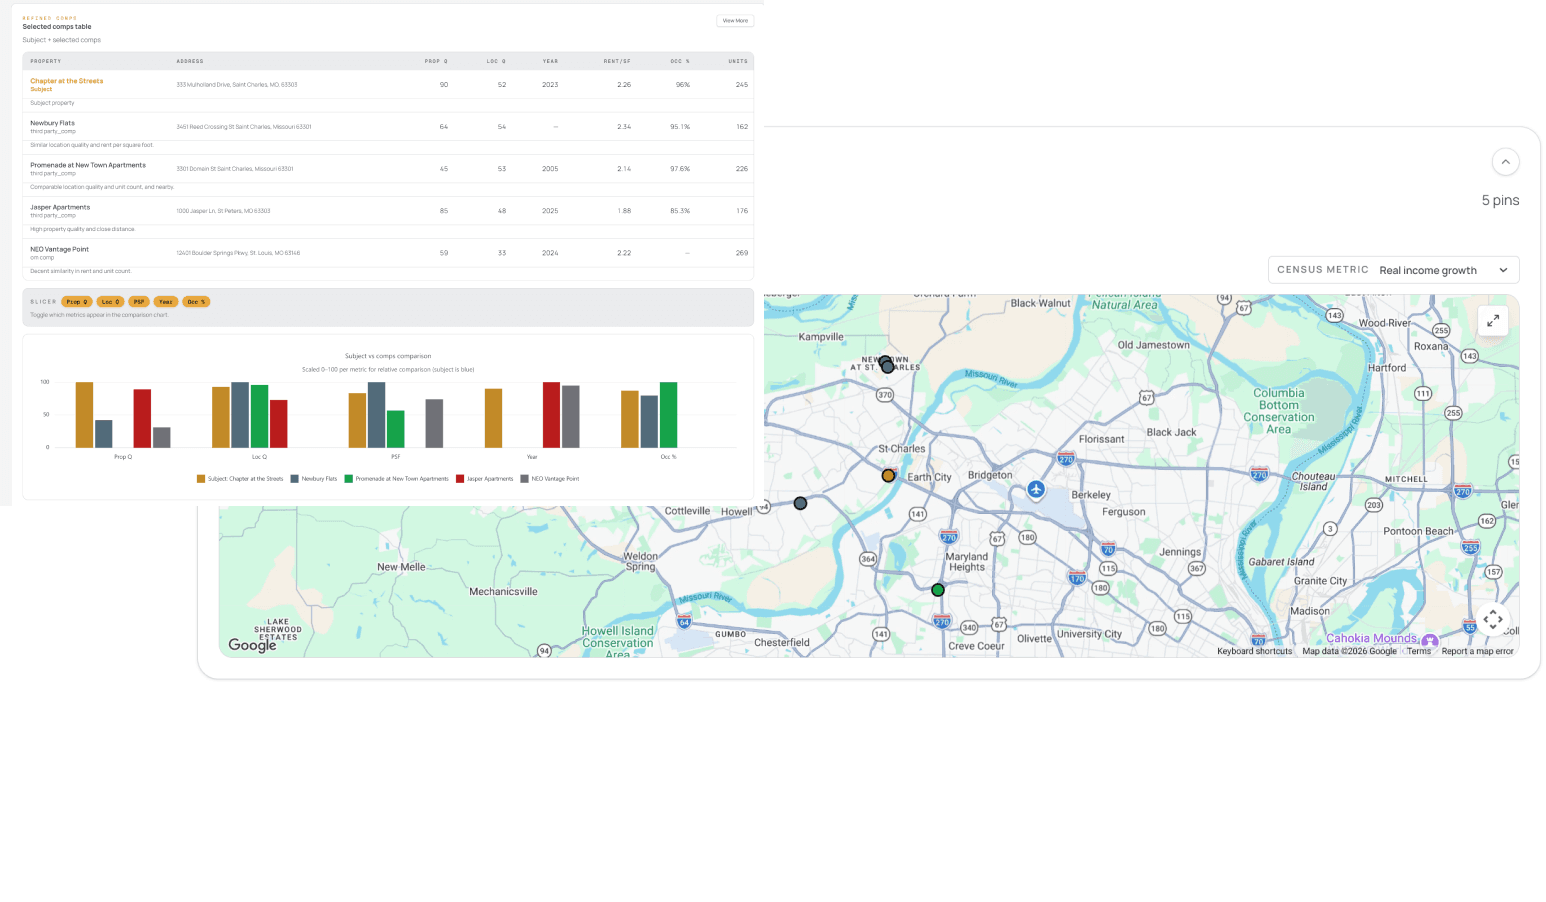Screen dimensions: 1546x902
Task: Click the 269 units value
Action: (742, 253)
